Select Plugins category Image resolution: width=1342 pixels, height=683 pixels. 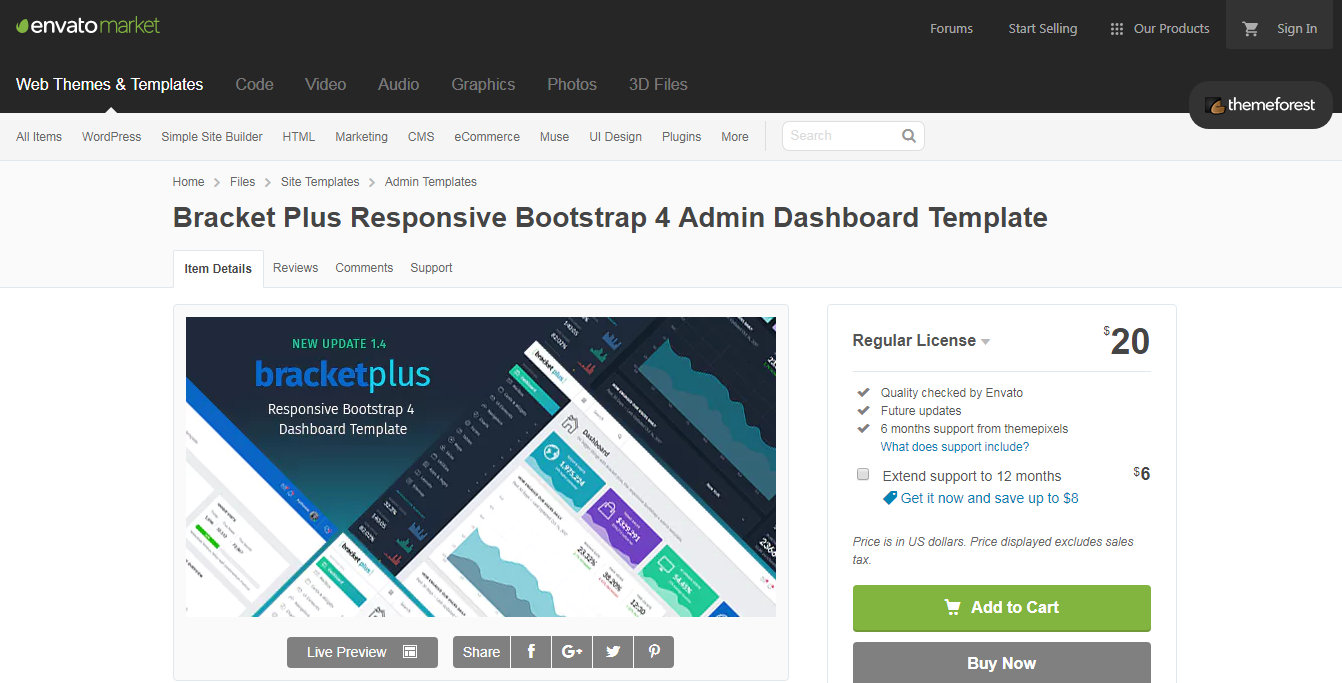(681, 137)
